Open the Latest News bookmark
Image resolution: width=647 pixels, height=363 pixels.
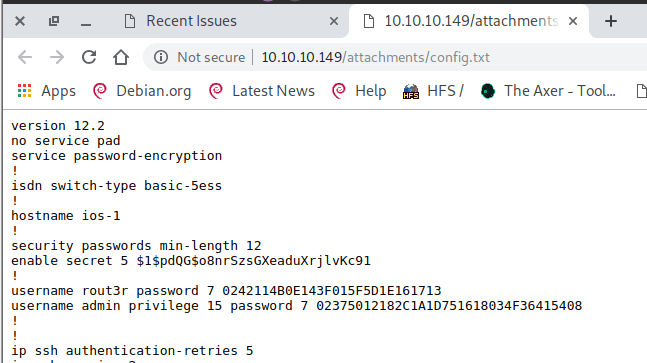[262, 91]
